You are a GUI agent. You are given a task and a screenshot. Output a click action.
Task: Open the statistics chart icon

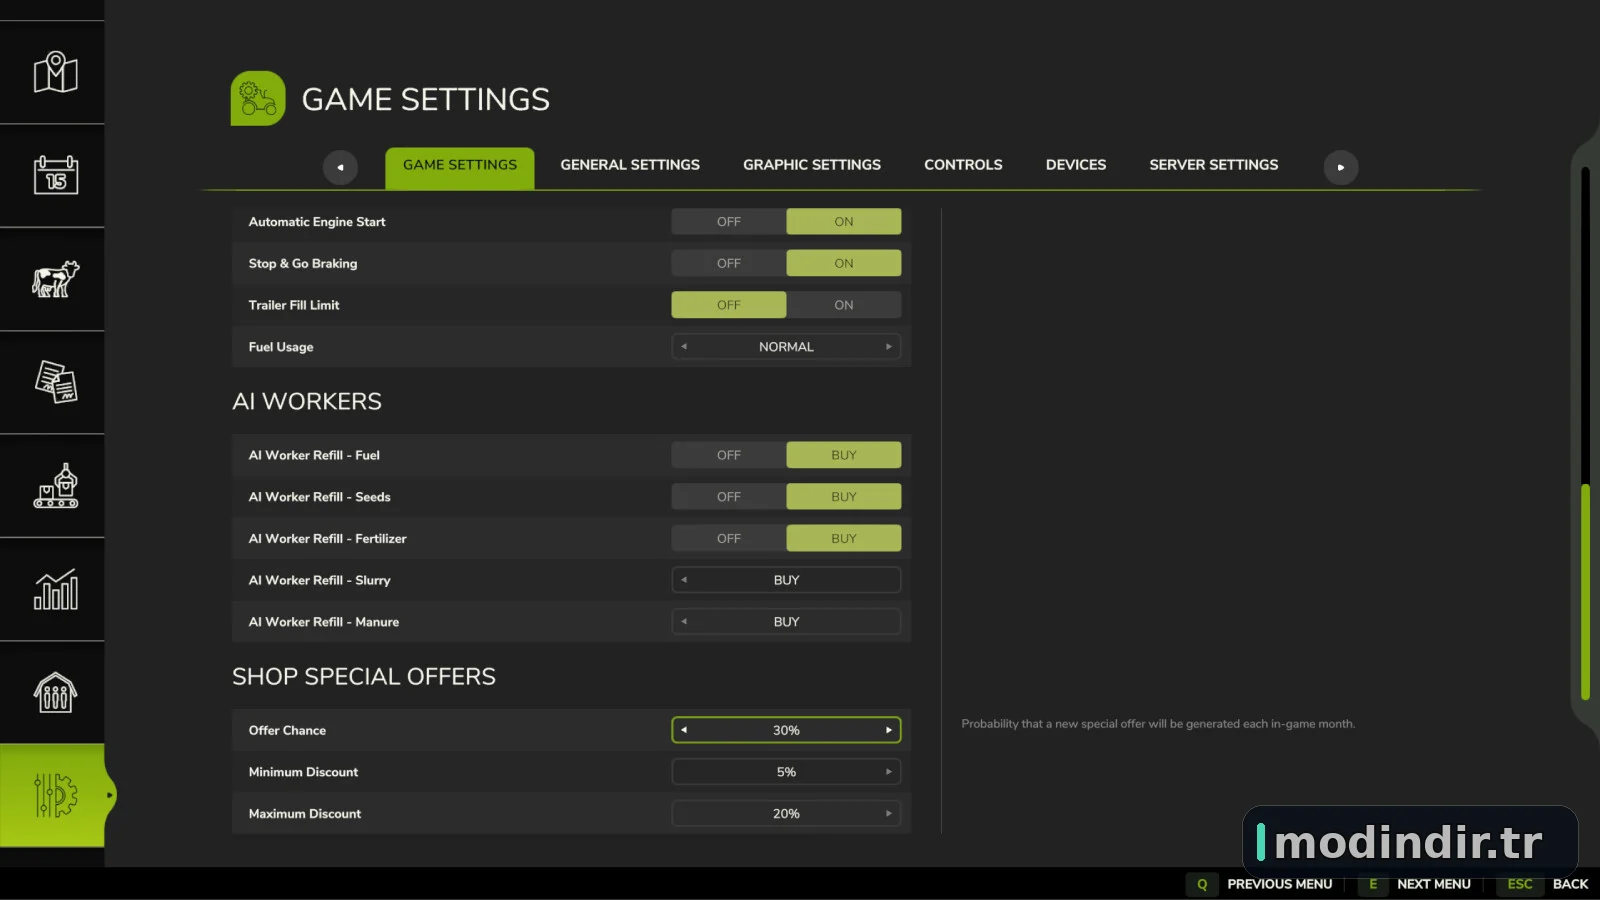[x=55, y=590]
